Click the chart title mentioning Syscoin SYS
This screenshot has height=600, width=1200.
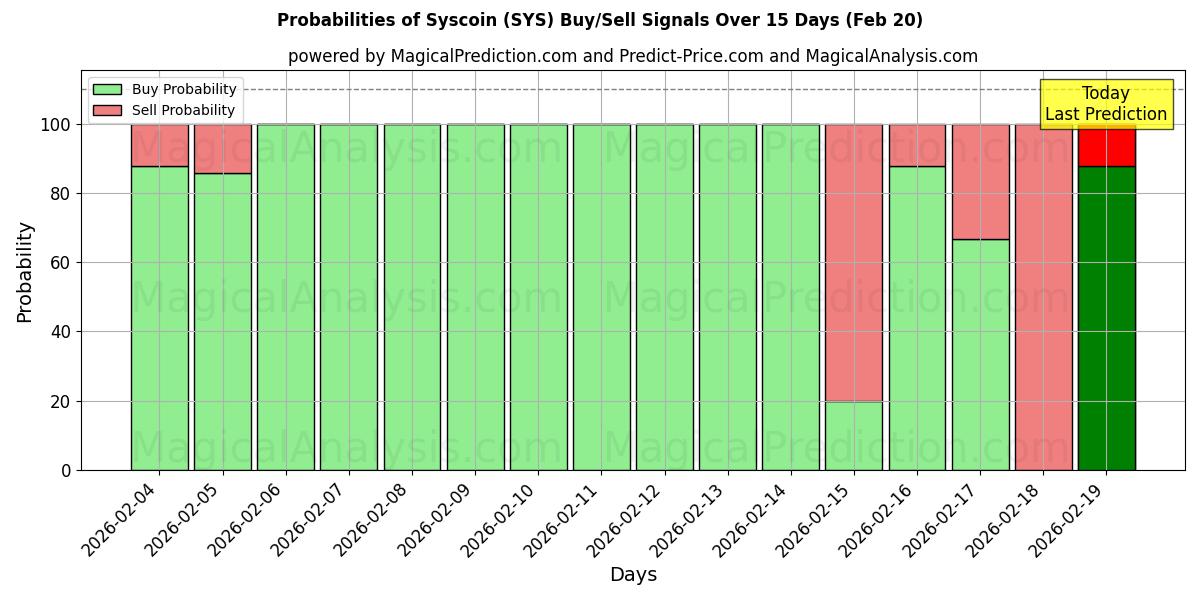(x=600, y=20)
